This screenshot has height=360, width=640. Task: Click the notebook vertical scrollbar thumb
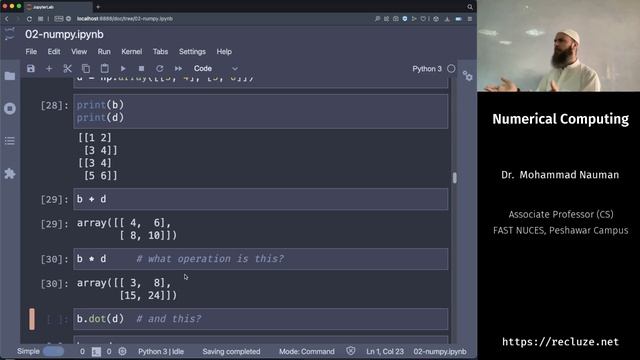click(454, 178)
